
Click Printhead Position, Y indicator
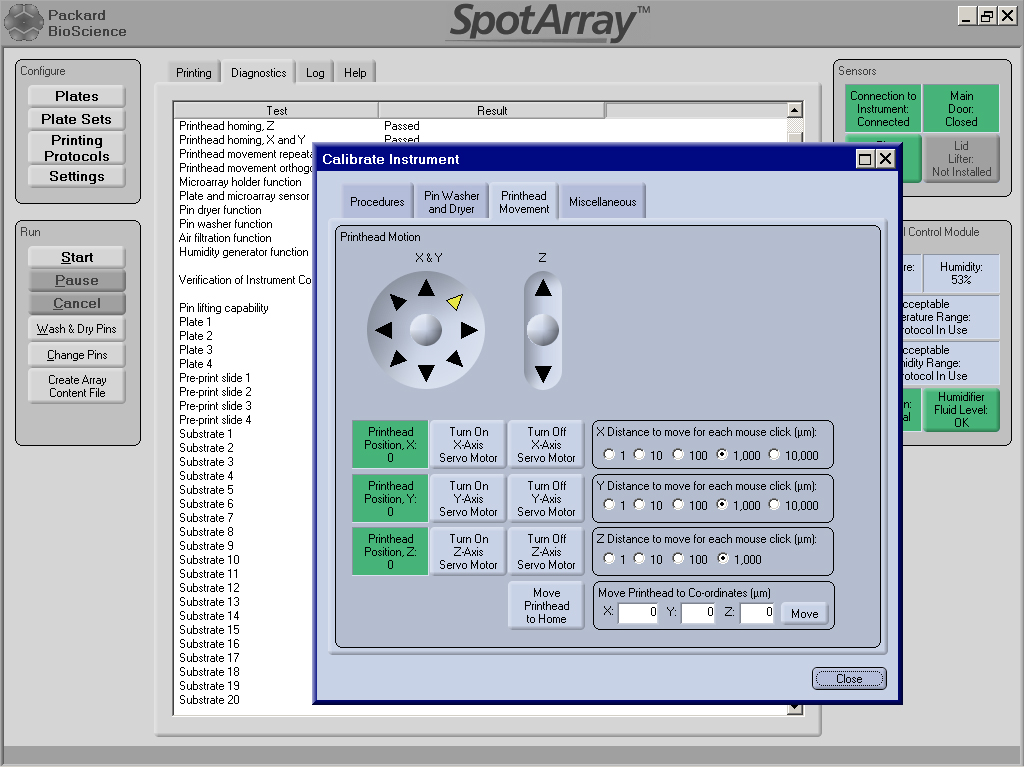[390, 499]
